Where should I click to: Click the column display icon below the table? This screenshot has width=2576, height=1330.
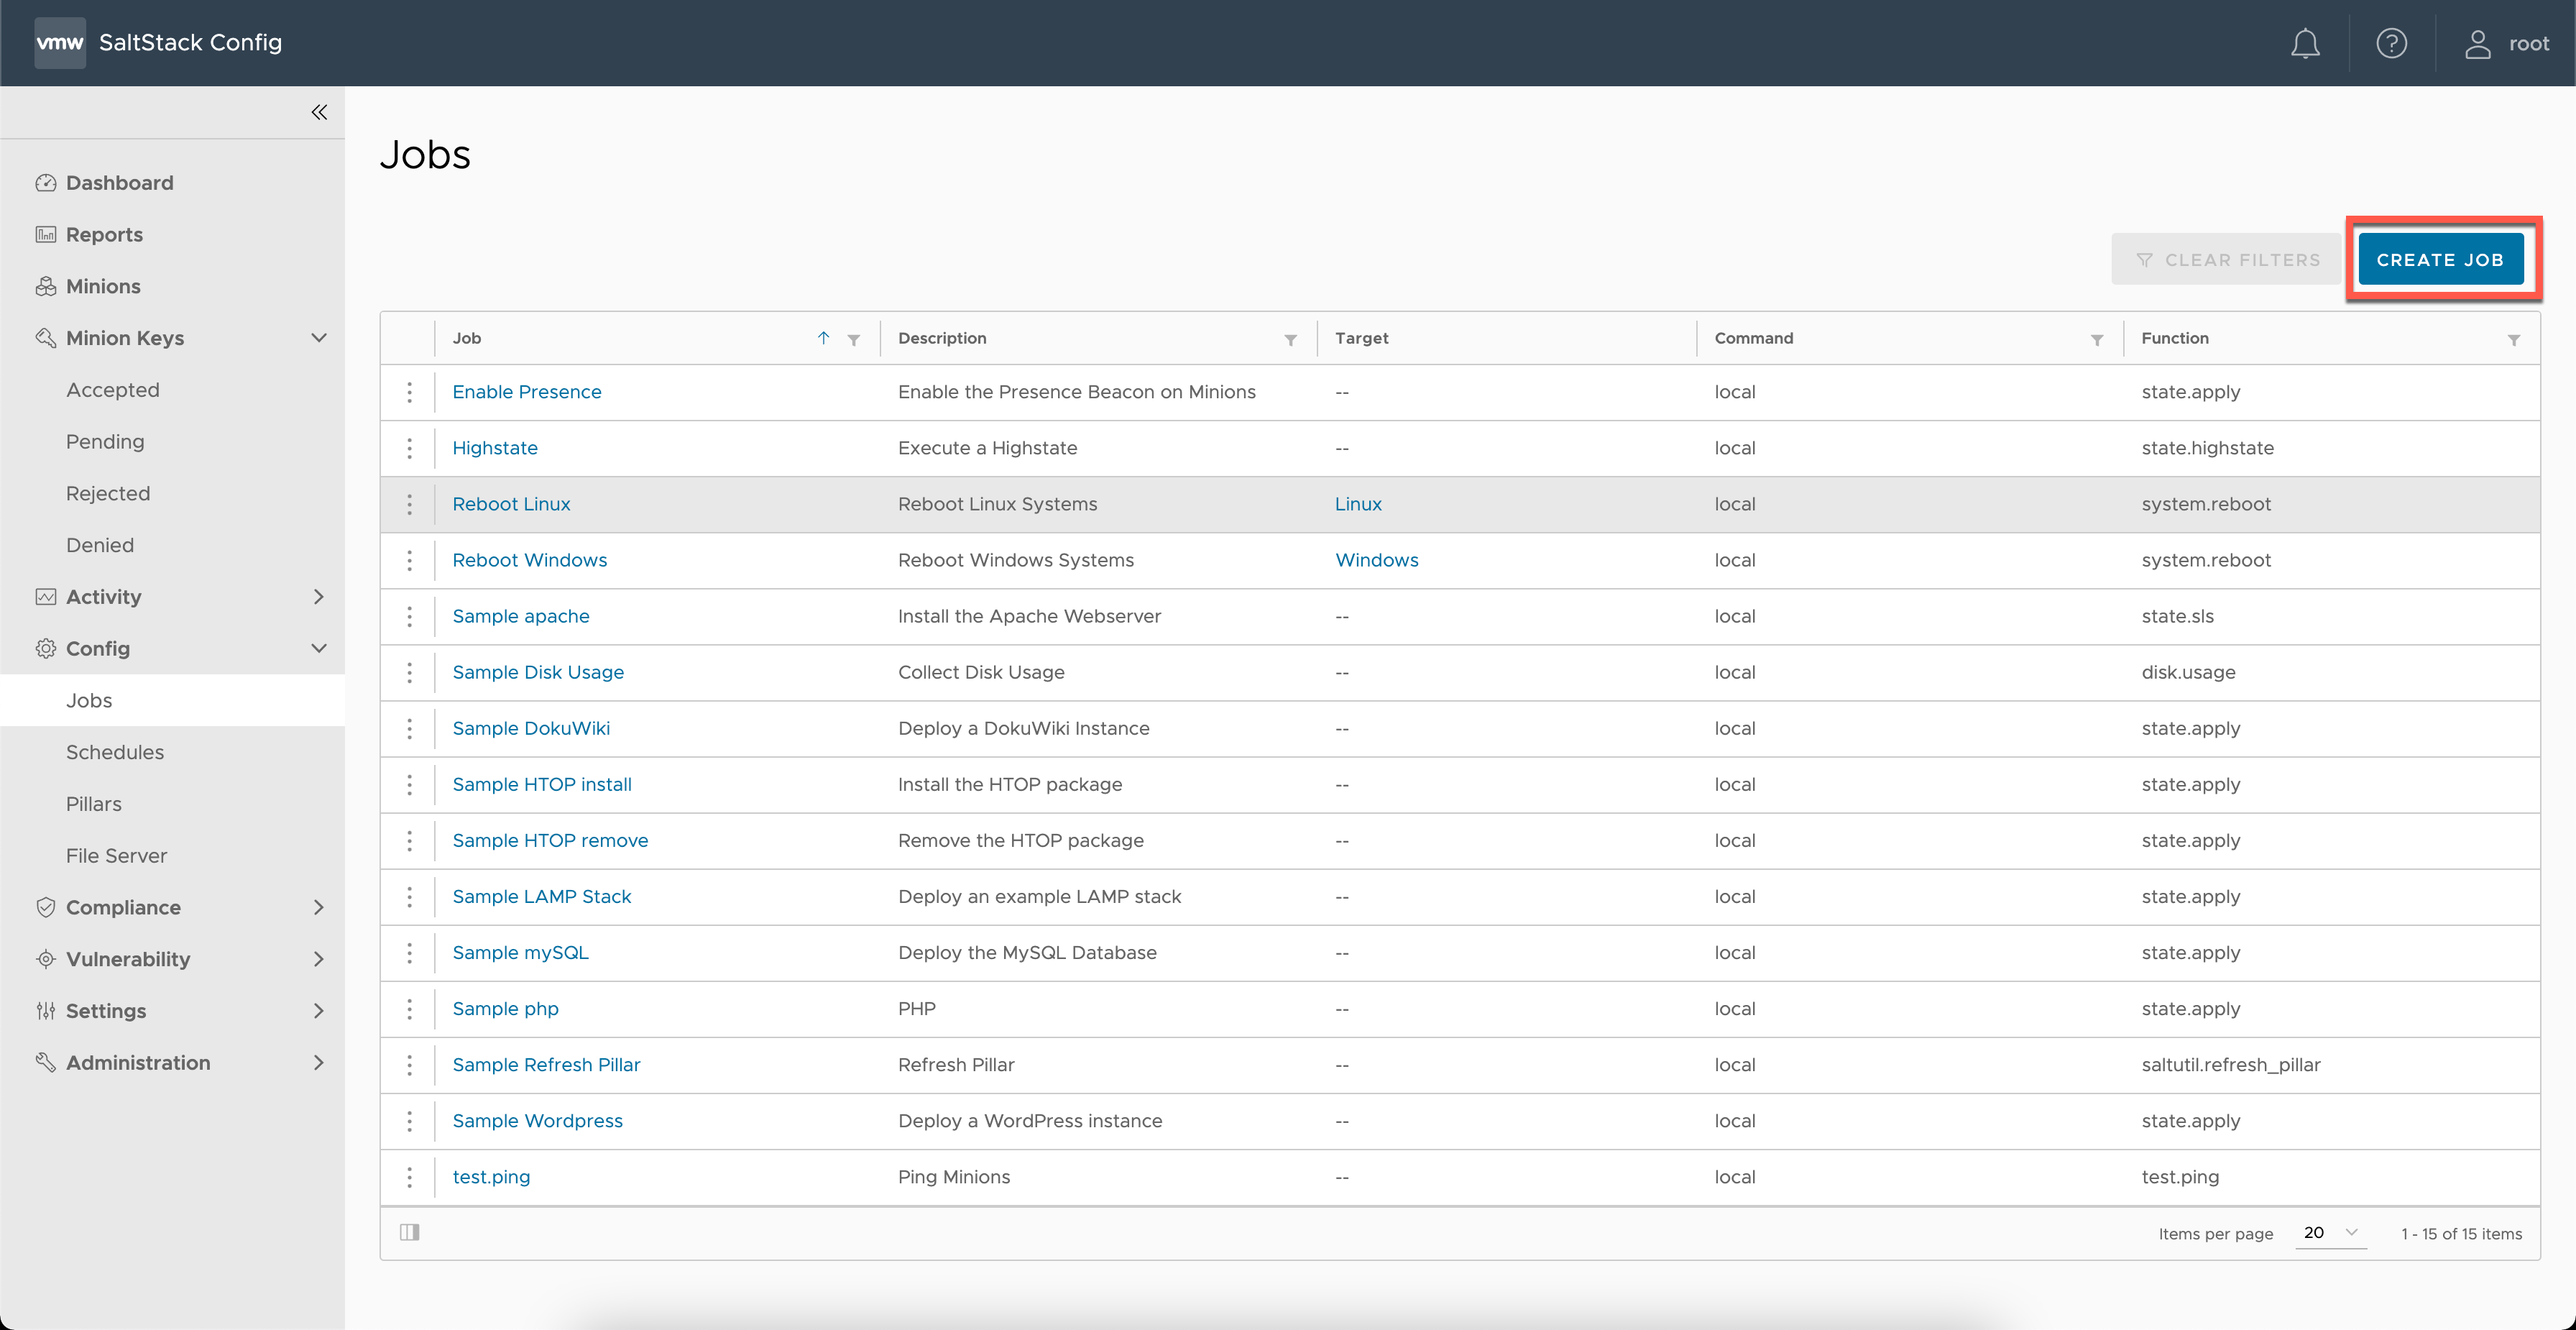[x=410, y=1232]
